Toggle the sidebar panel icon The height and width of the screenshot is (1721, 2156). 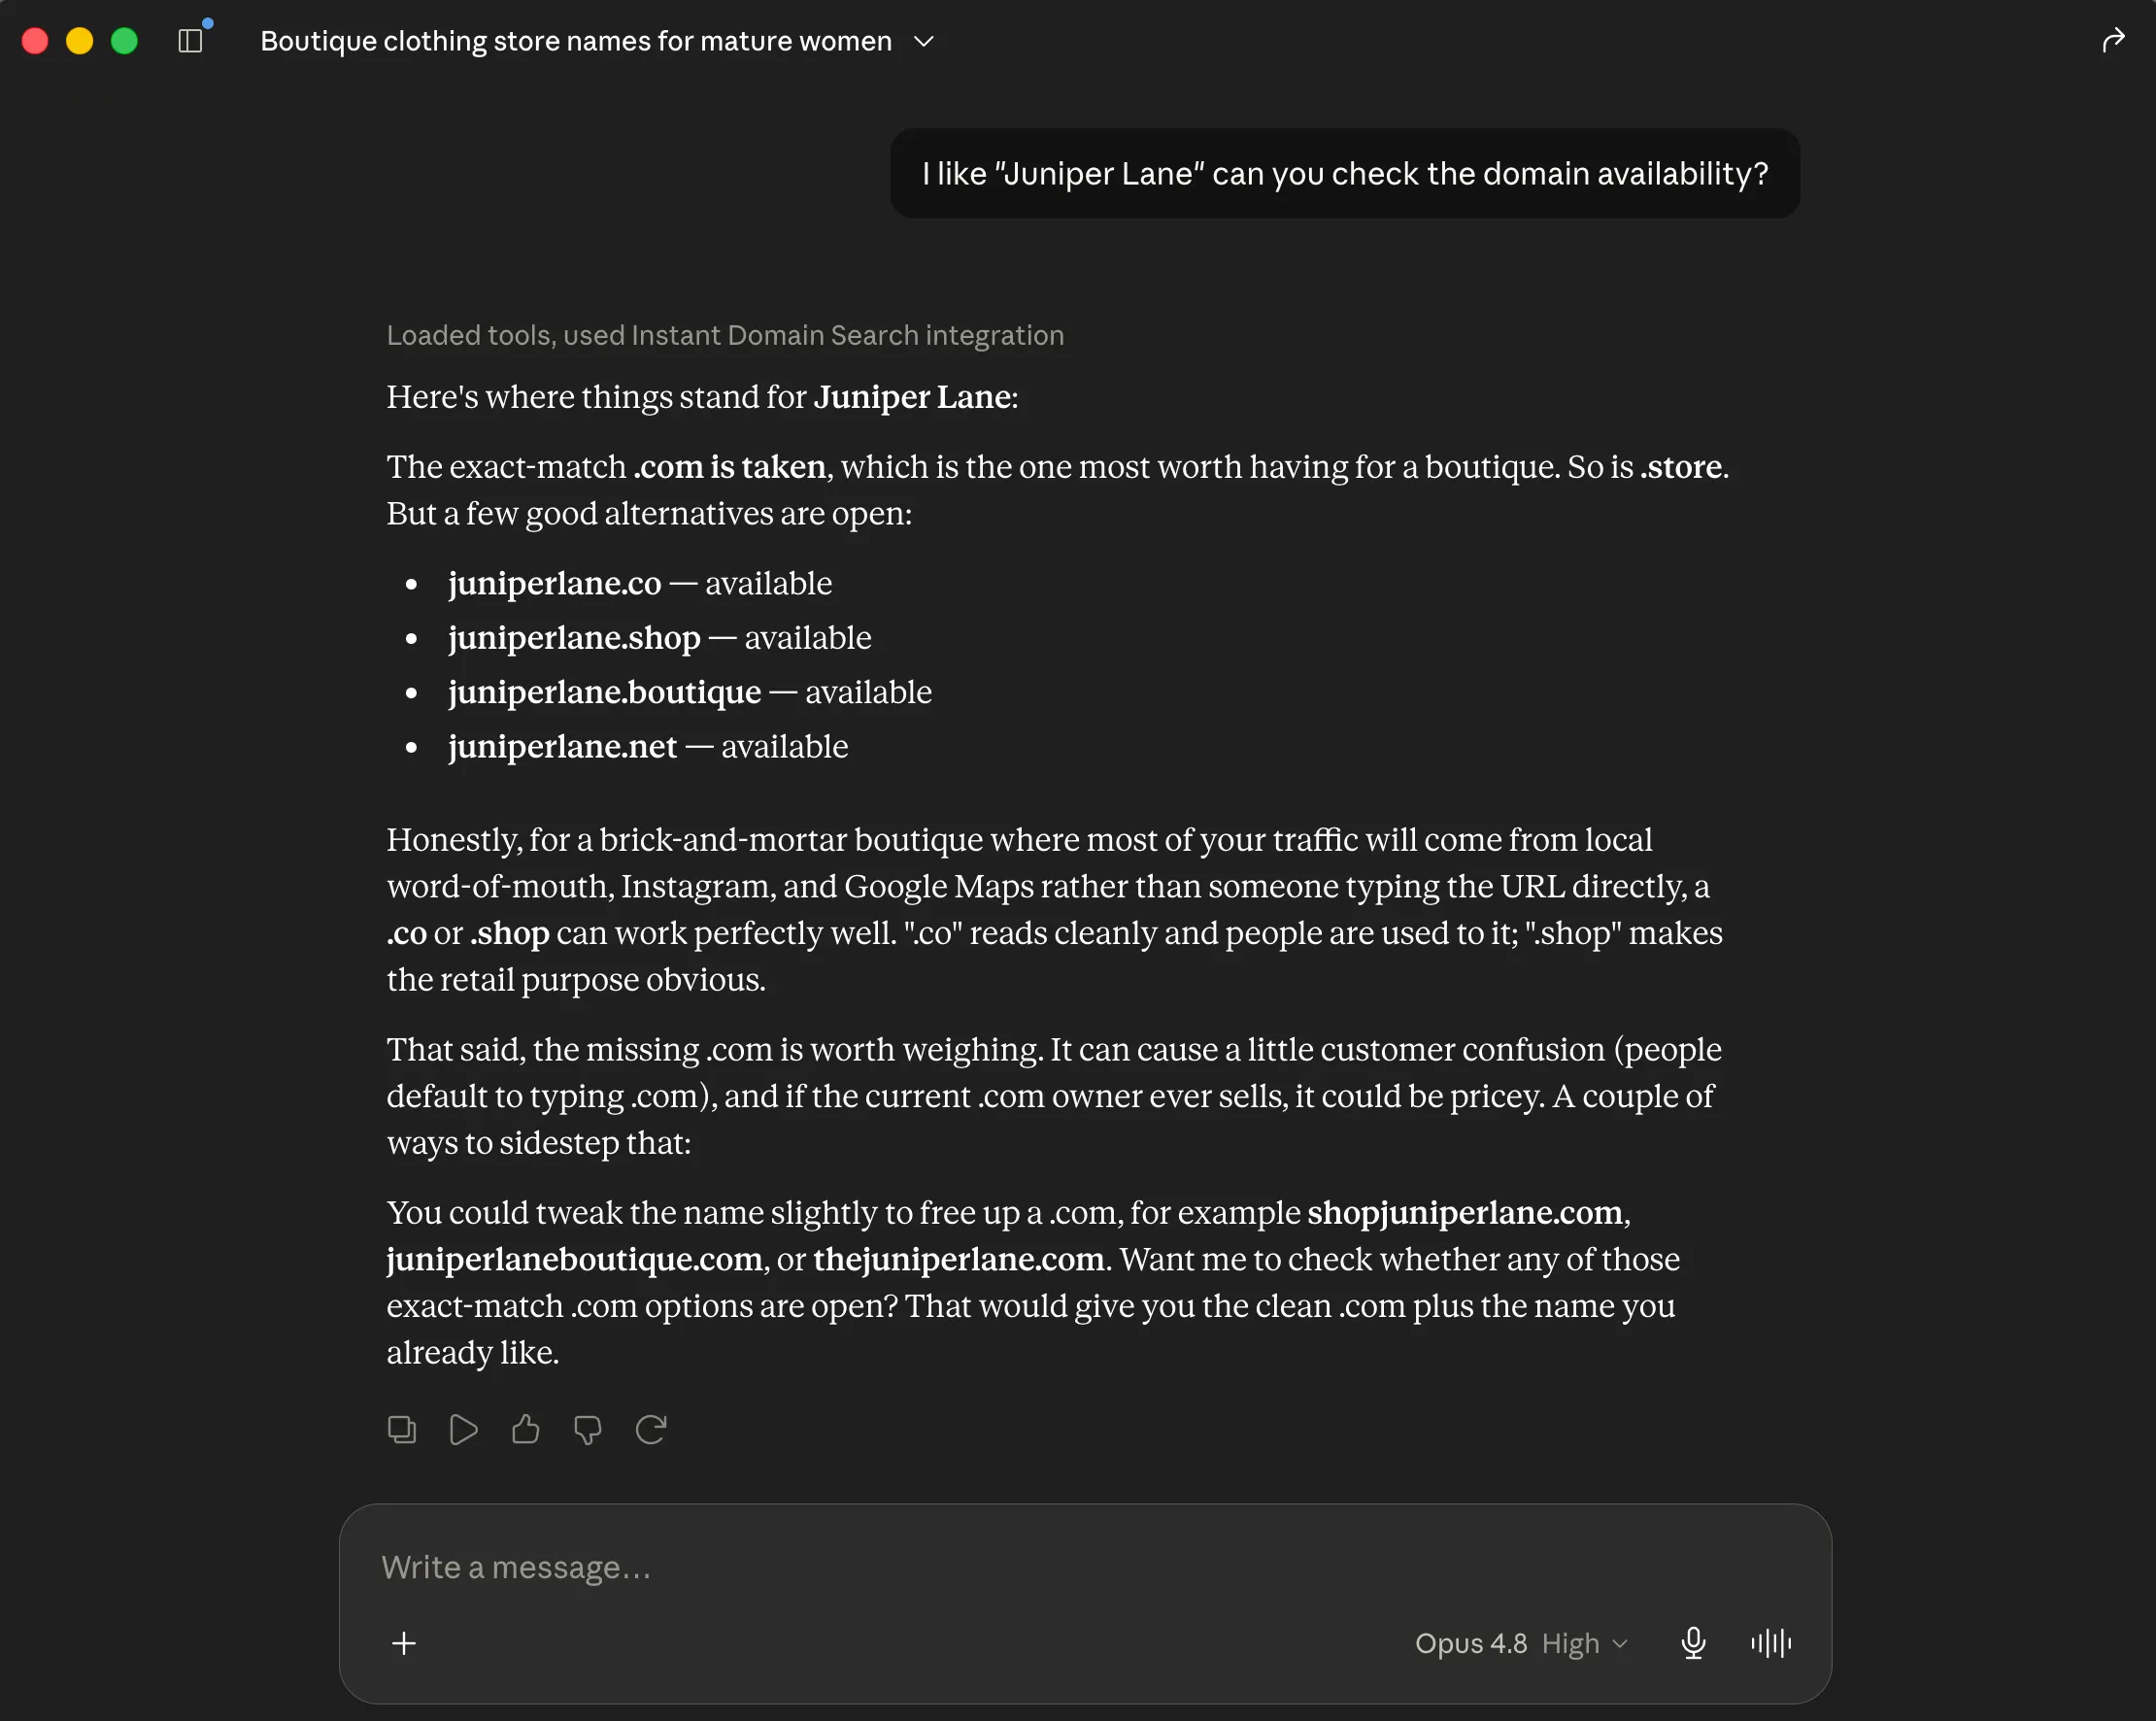click(x=190, y=41)
